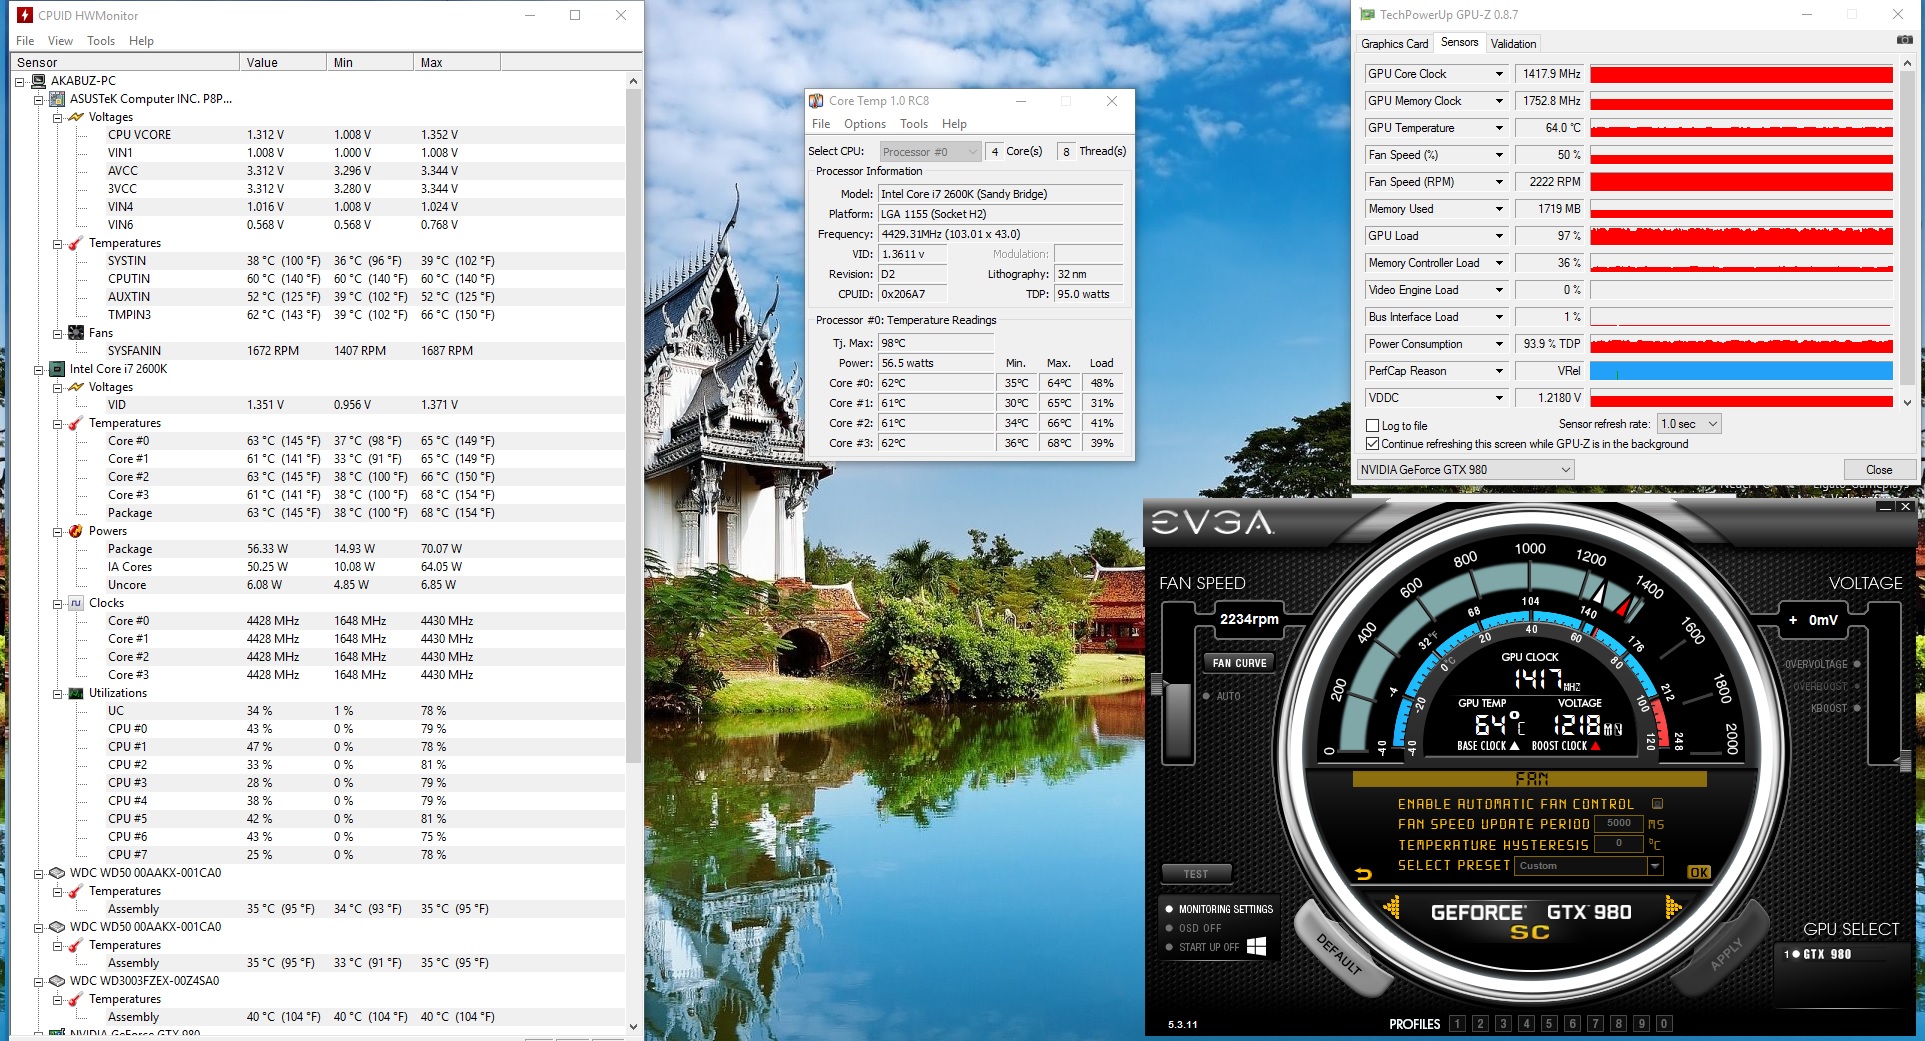Go to next GPU with right arrow
1925x1041 pixels.
click(x=1673, y=908)
